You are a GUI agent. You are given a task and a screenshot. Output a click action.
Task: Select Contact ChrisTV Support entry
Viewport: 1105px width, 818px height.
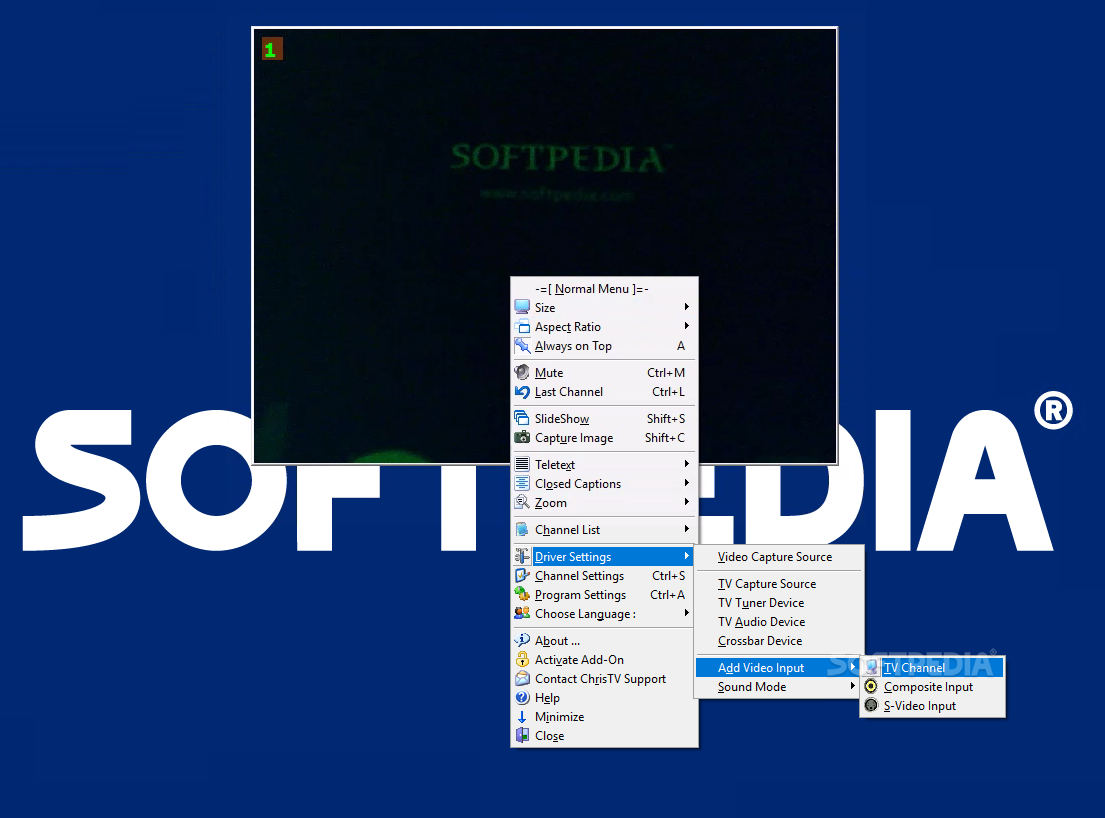tap(605, 678)
